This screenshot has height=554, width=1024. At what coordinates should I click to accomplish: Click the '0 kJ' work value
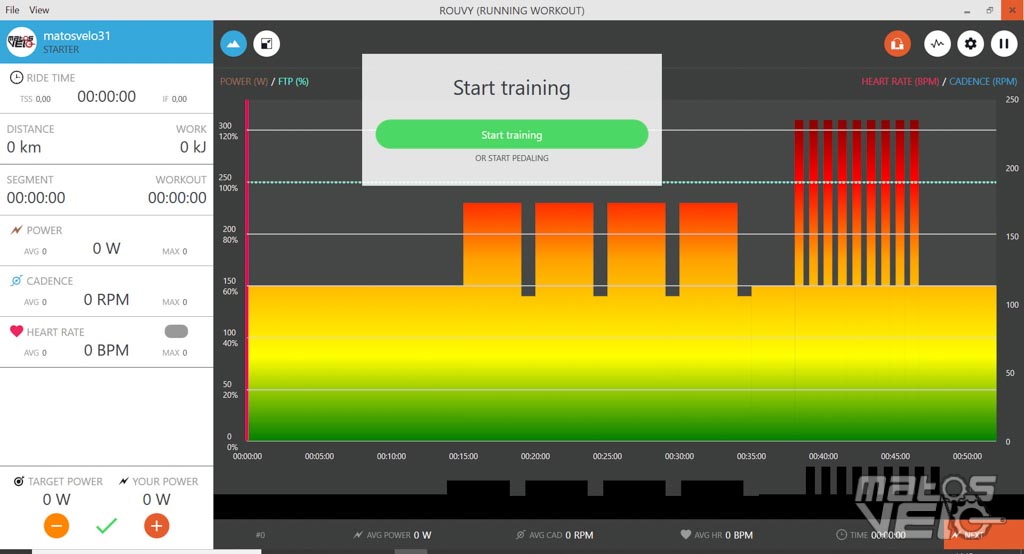(193, 147)
